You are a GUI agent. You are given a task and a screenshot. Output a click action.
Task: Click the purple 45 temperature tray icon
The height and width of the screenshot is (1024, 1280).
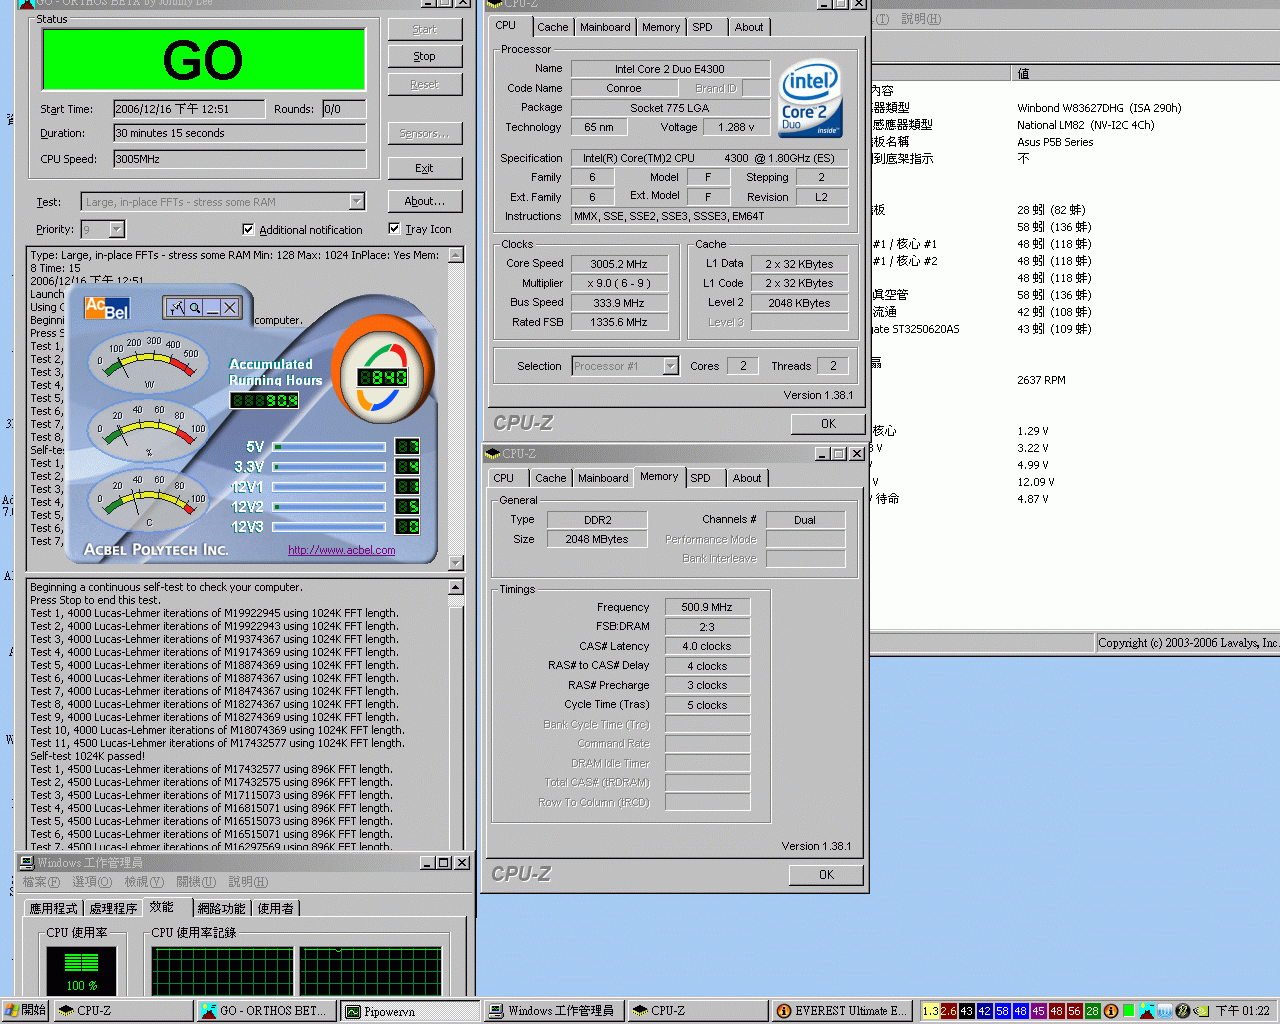click(1039, 1011)
